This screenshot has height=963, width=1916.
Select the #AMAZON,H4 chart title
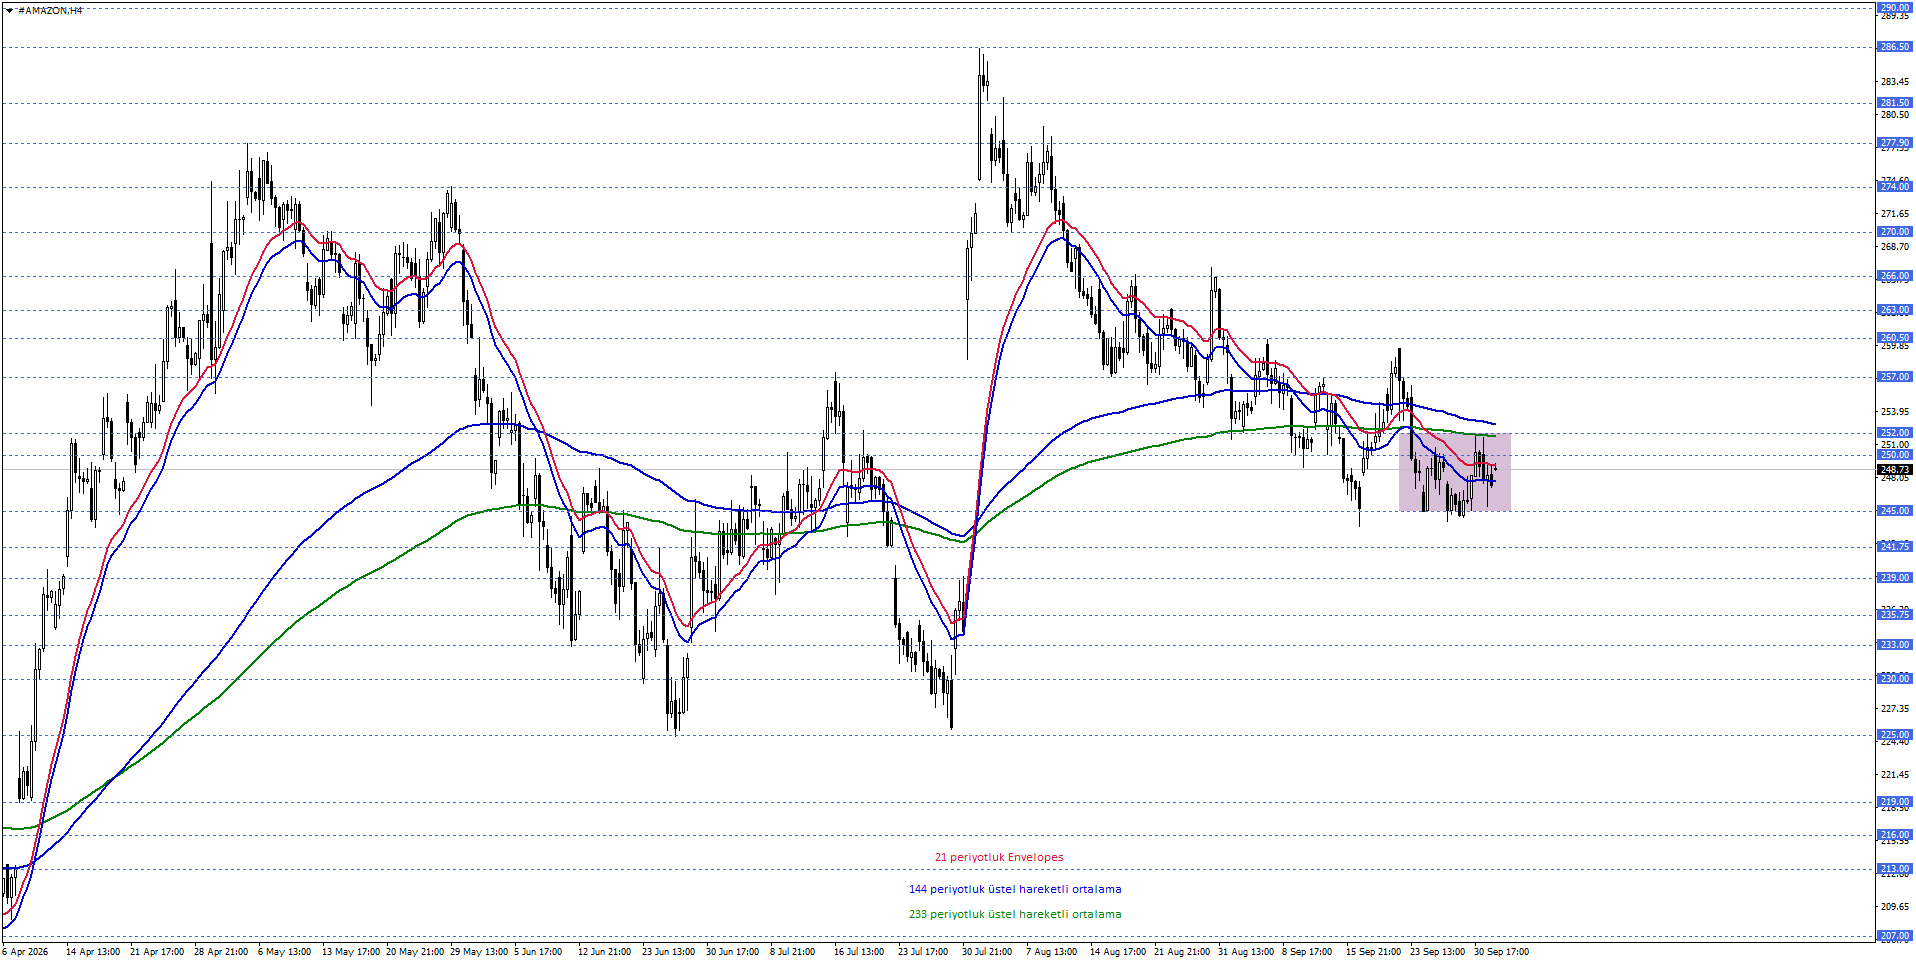click(x=51, y=10)
